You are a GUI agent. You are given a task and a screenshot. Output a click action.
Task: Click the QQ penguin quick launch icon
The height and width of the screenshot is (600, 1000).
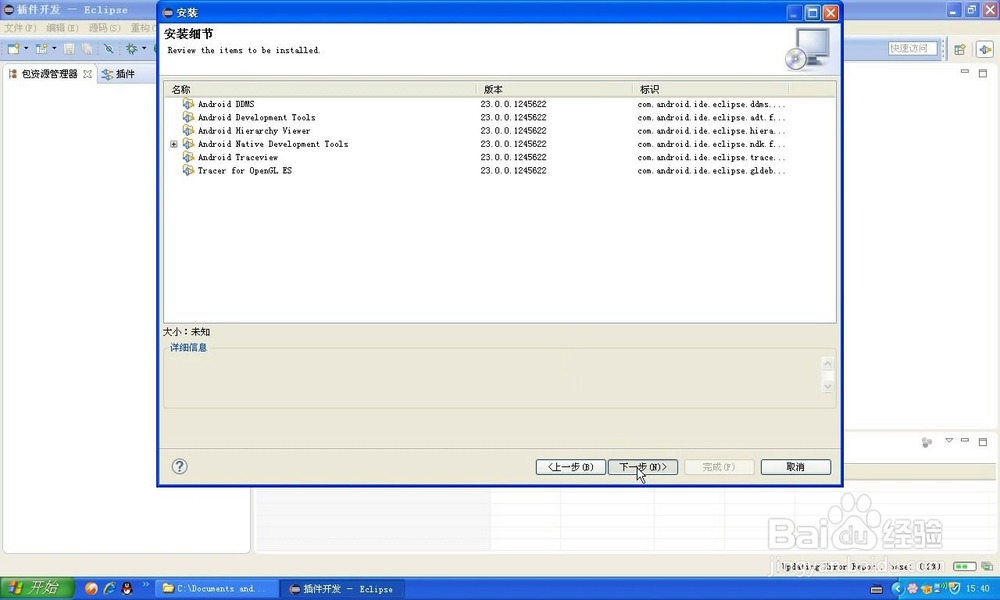click(x=127, y=589)
